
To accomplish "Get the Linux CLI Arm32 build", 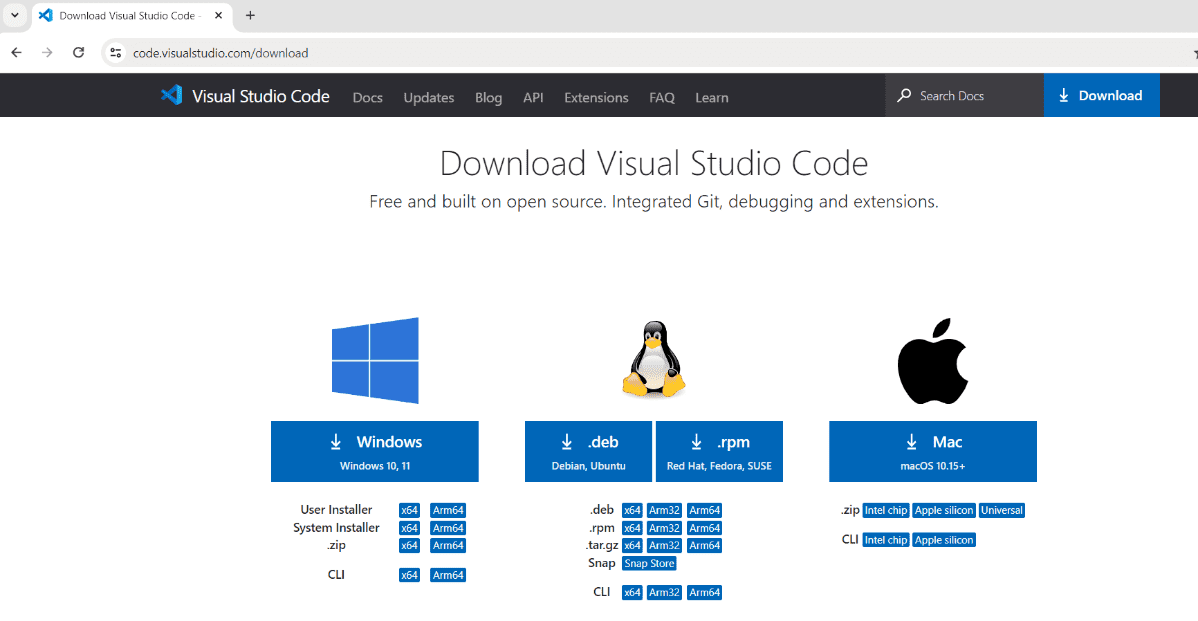I will [x=664, y=592].
